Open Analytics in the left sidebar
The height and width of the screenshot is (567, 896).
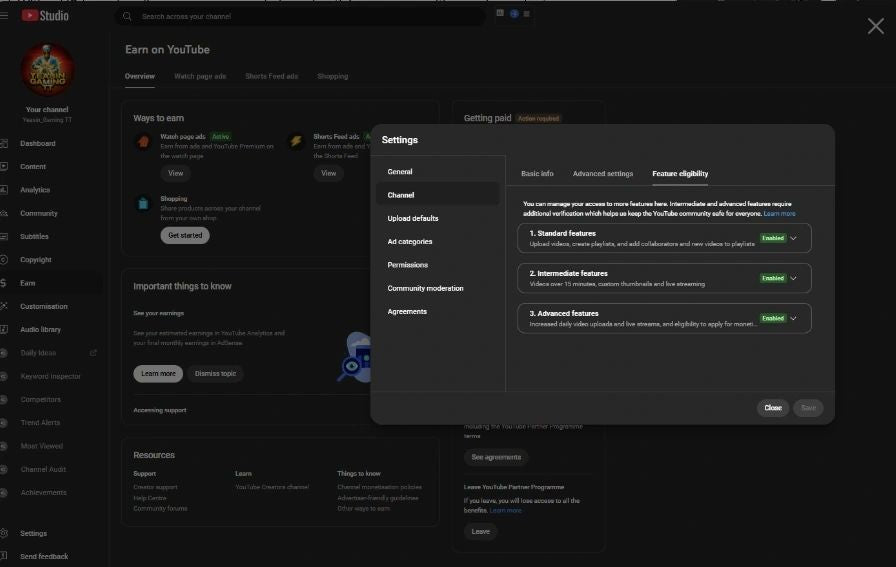pyautogui.click(x=35, y=190)
